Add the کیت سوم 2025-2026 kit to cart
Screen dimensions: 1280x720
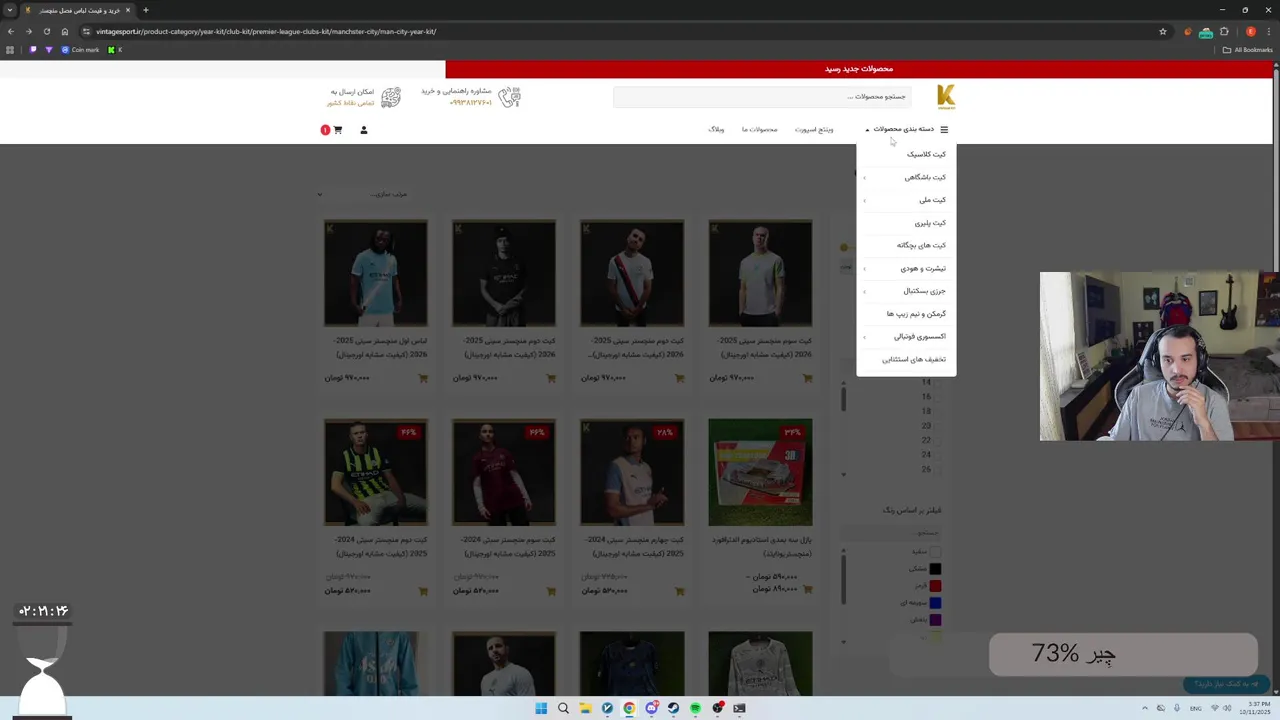808,378
